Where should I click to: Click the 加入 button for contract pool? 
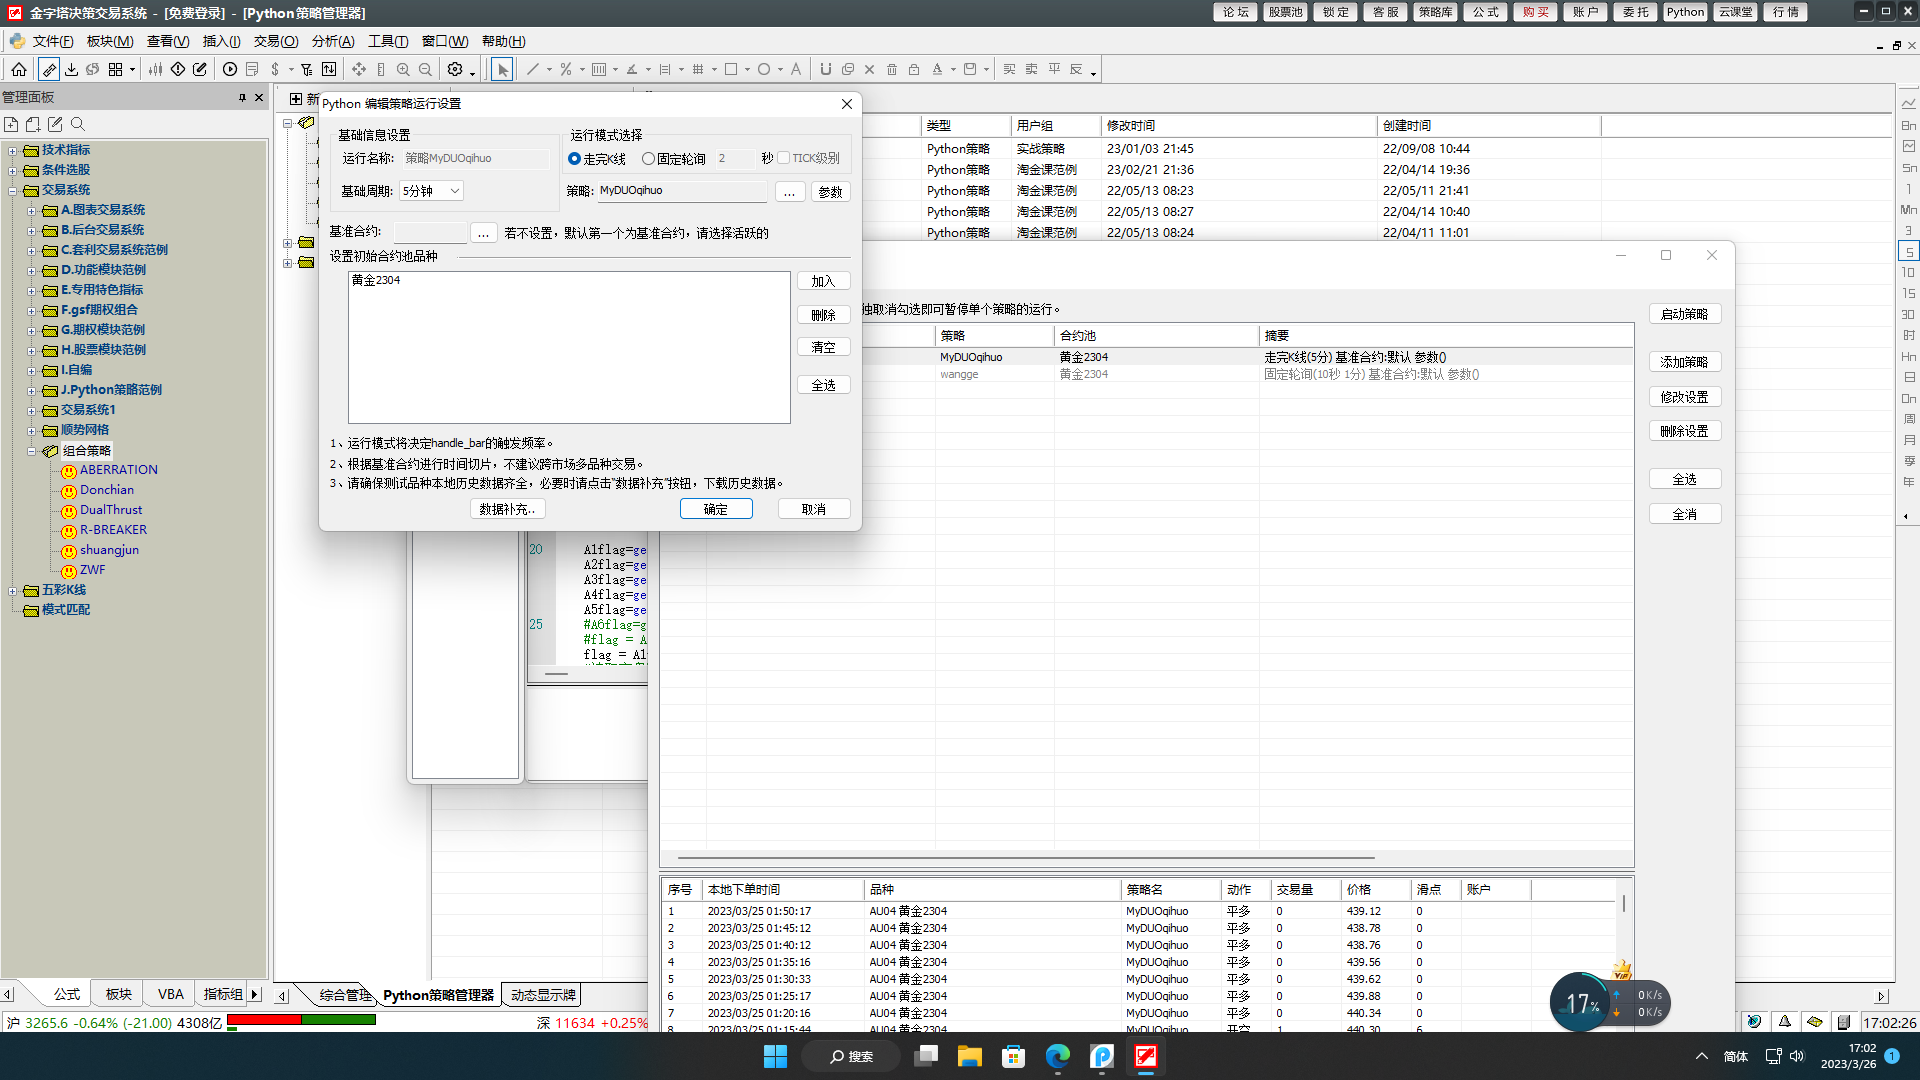pos(823,282)
